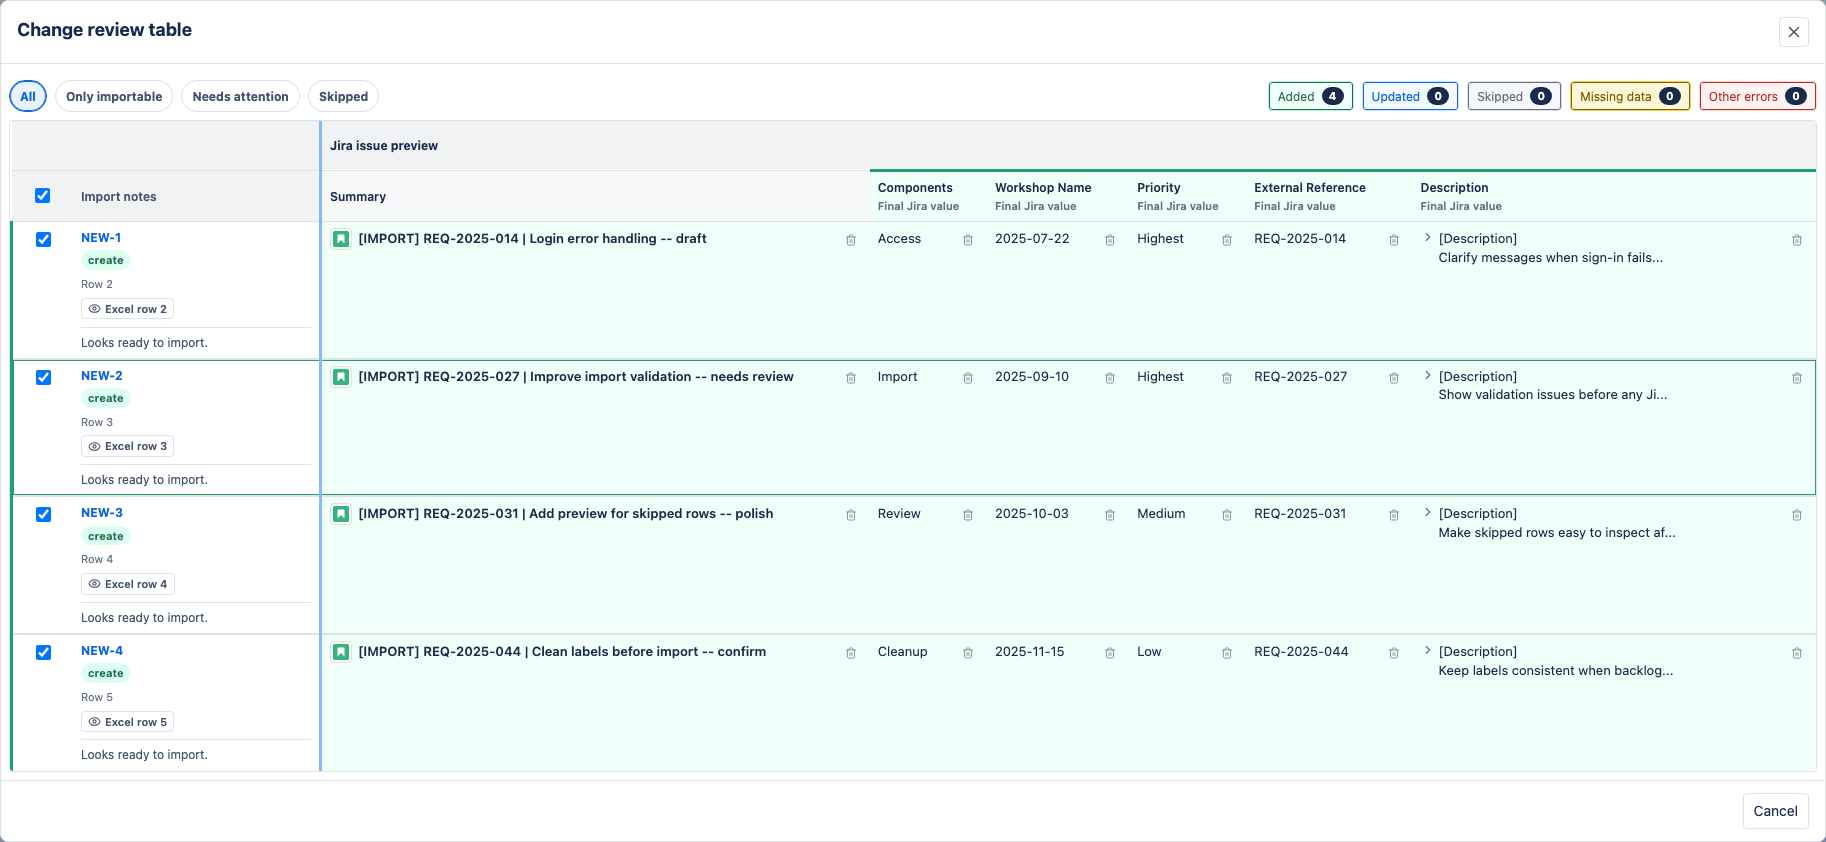Switch to the Only importable filter

[x=114, y=96]
